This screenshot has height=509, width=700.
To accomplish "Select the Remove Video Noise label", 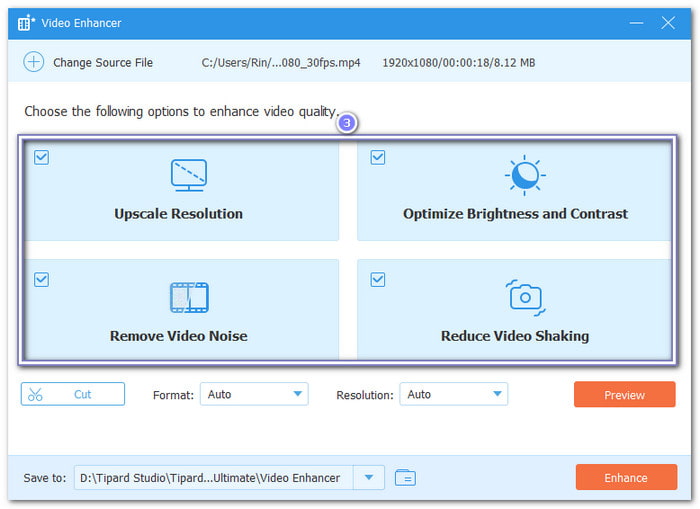I will tap(179, 336).
